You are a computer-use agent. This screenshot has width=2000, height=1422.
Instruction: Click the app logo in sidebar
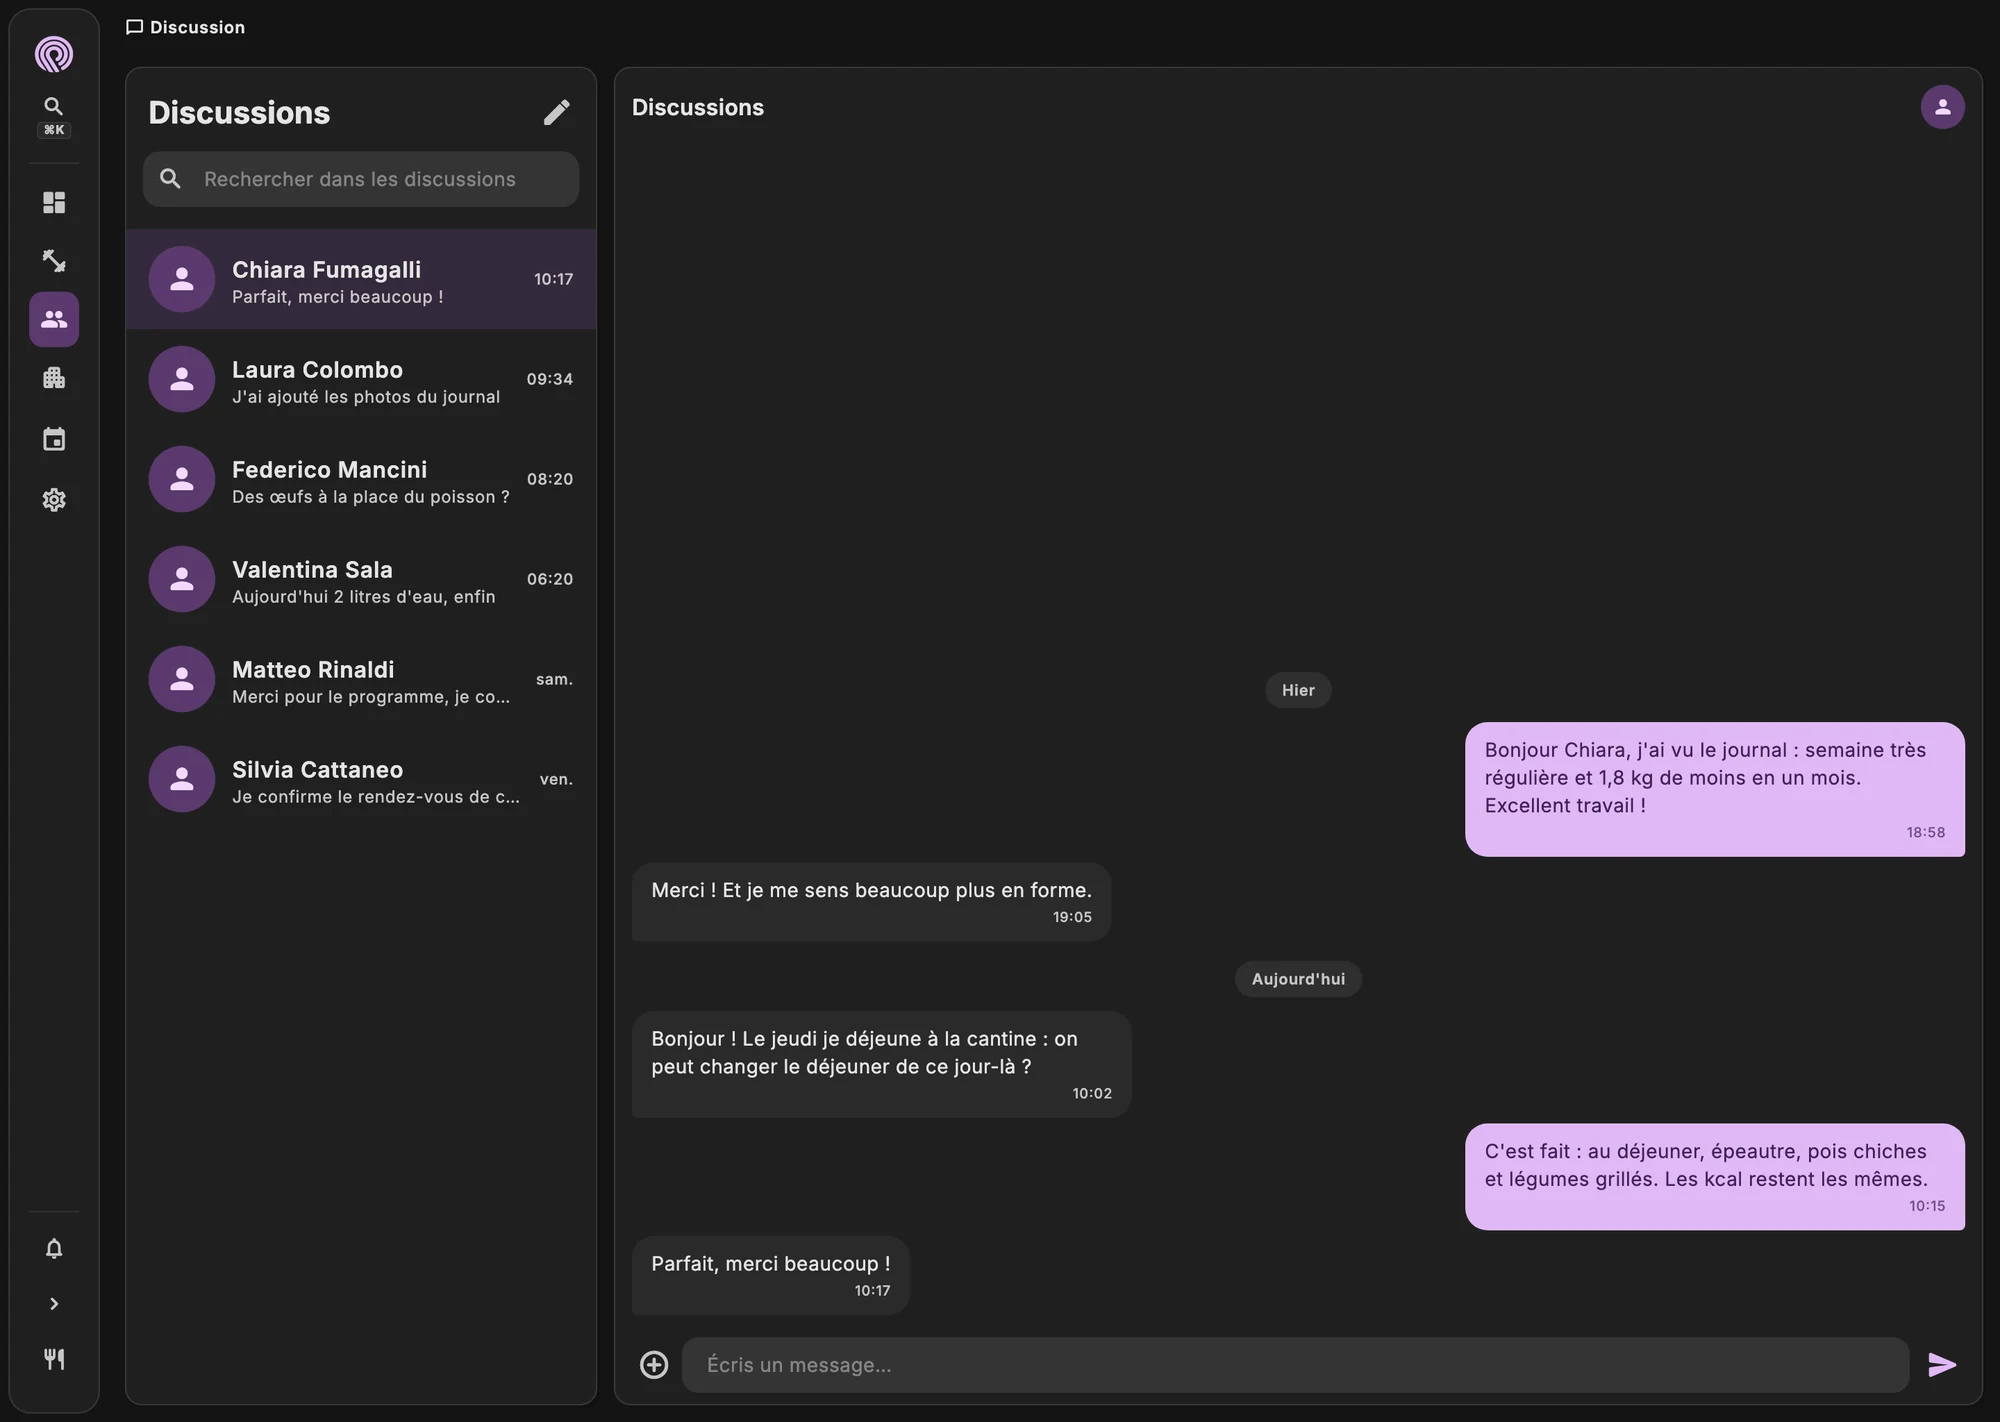tap(54, 54)
